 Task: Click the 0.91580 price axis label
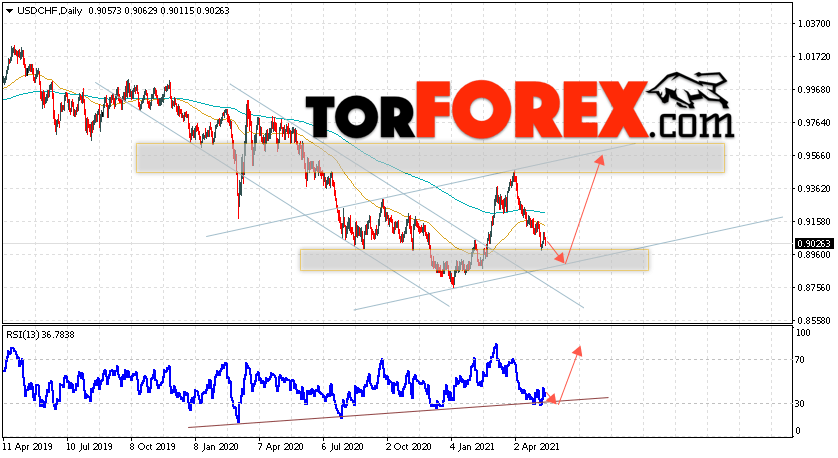[814, 222]
